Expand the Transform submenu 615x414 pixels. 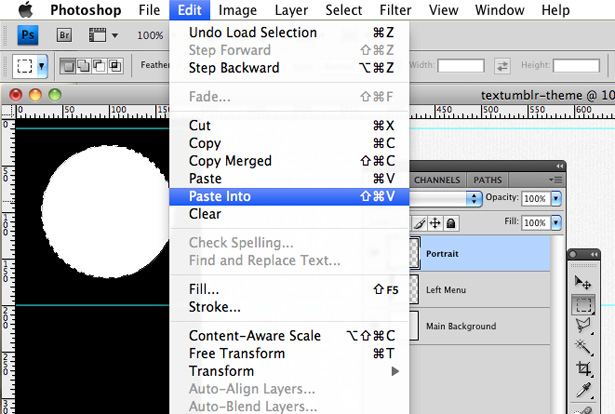tap(289, 371)
